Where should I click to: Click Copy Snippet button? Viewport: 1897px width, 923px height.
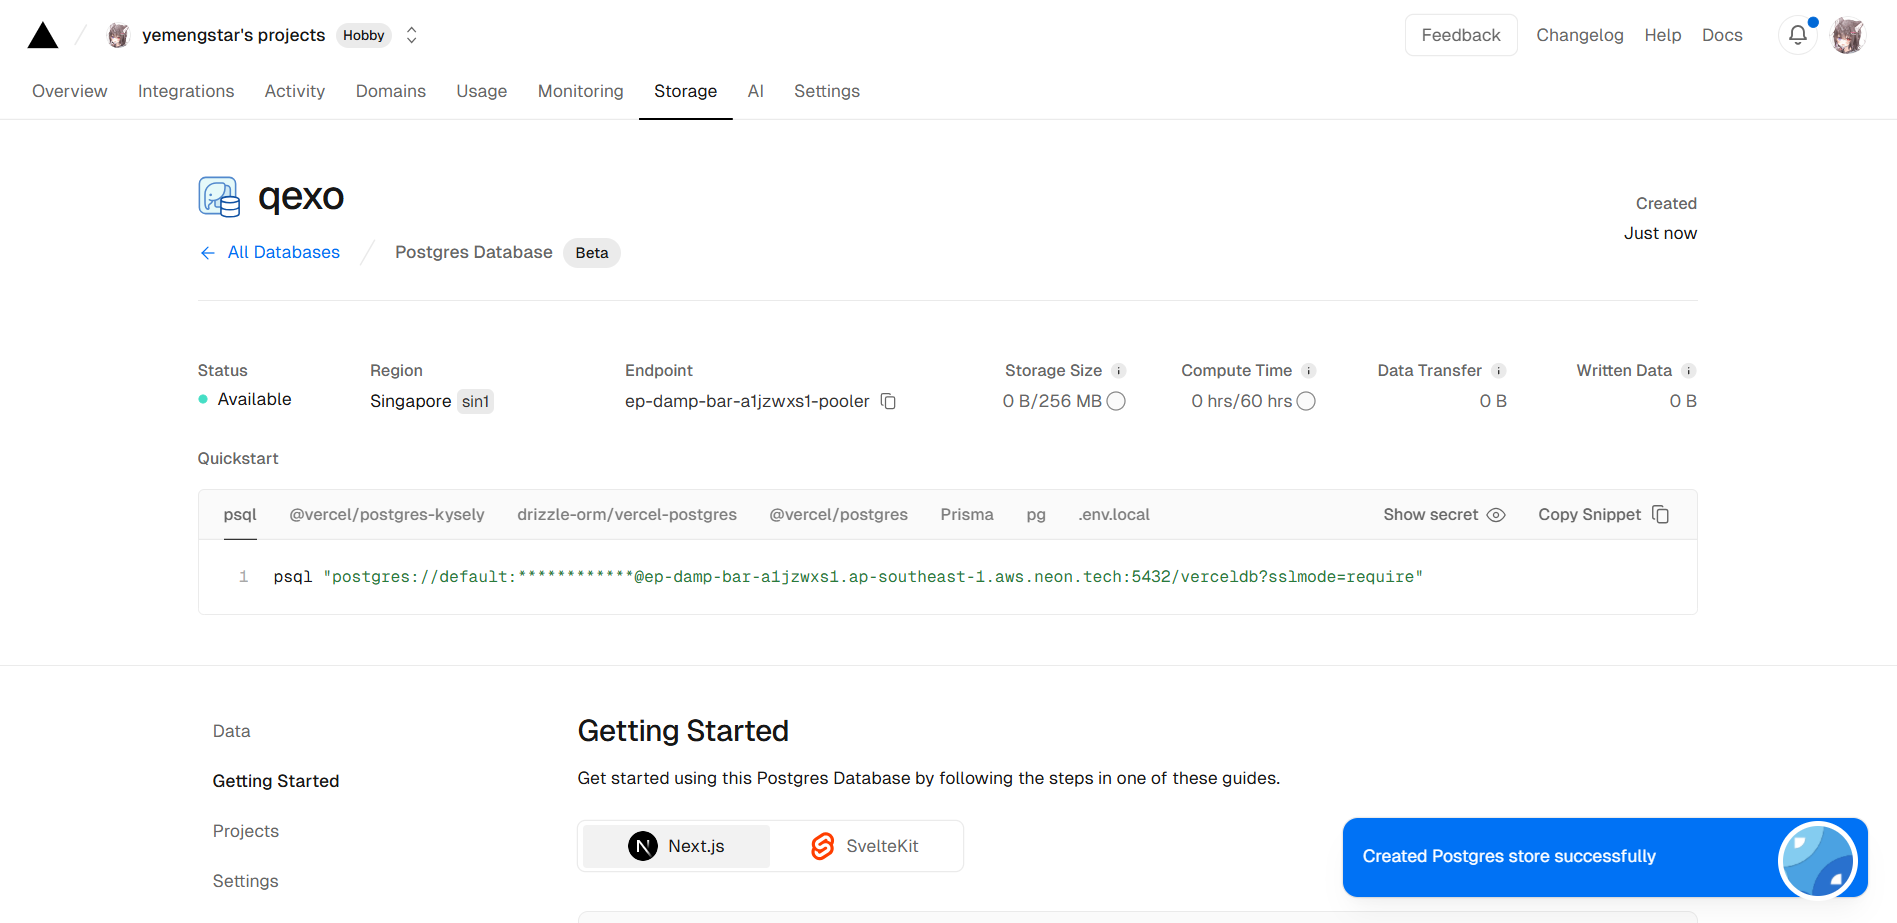point(1603,515)
